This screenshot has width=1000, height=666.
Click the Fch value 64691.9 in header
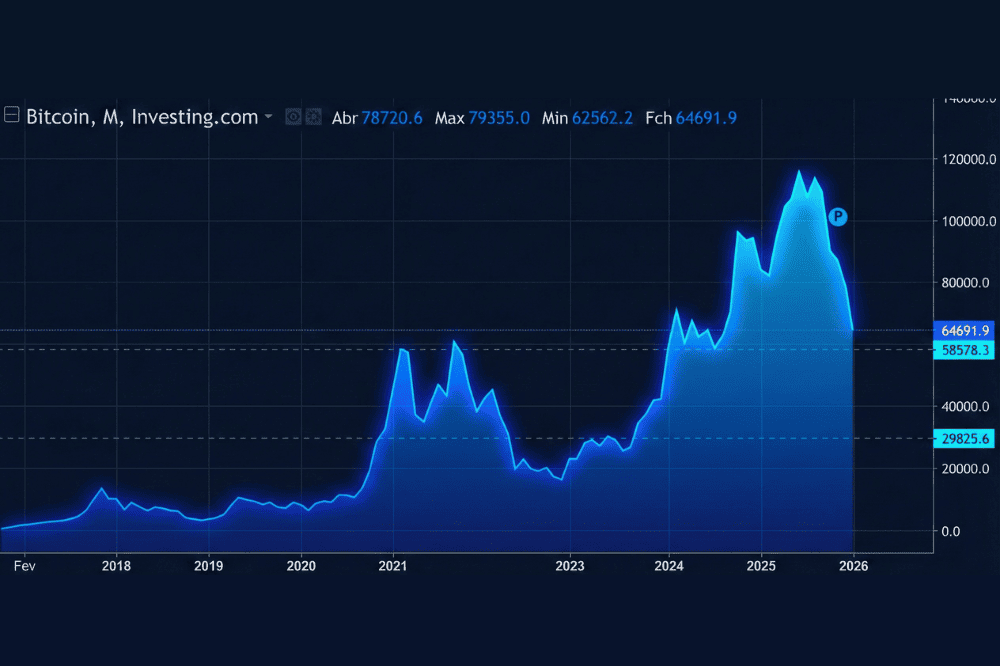click(706, 118)
